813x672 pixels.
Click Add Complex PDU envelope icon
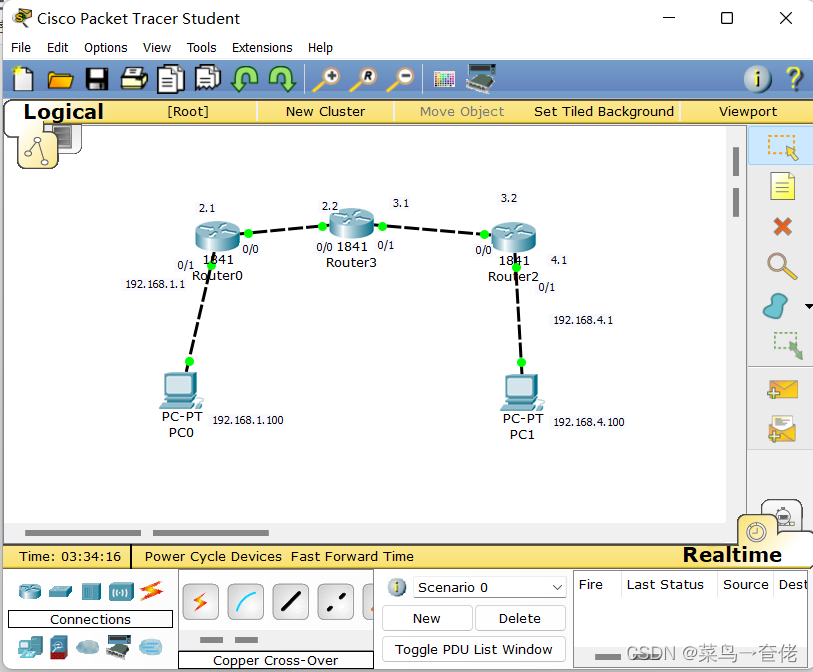pyautogui.click(x=782, y=429)
